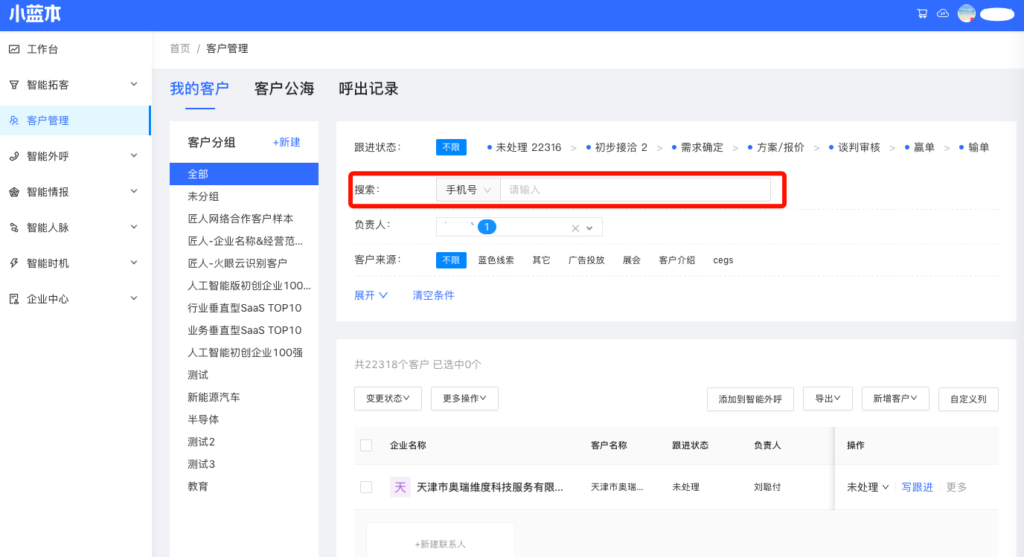Check the select-all checkbox in table header
1024x557 pixels.
(x=366, y=445)
